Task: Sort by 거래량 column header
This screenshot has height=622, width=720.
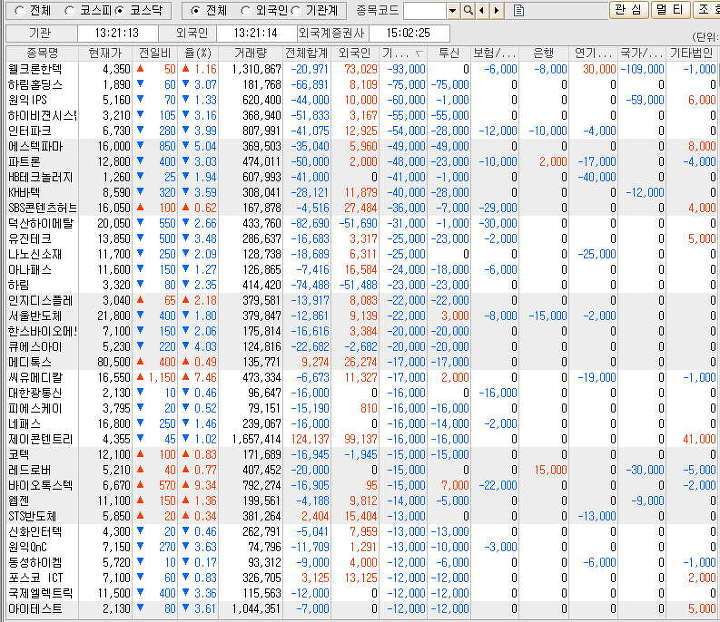Action: (251, 53)
